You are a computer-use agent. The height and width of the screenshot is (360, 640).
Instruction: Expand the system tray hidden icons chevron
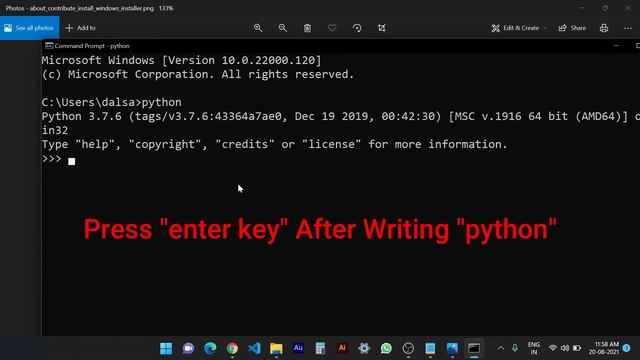(501, 348)
